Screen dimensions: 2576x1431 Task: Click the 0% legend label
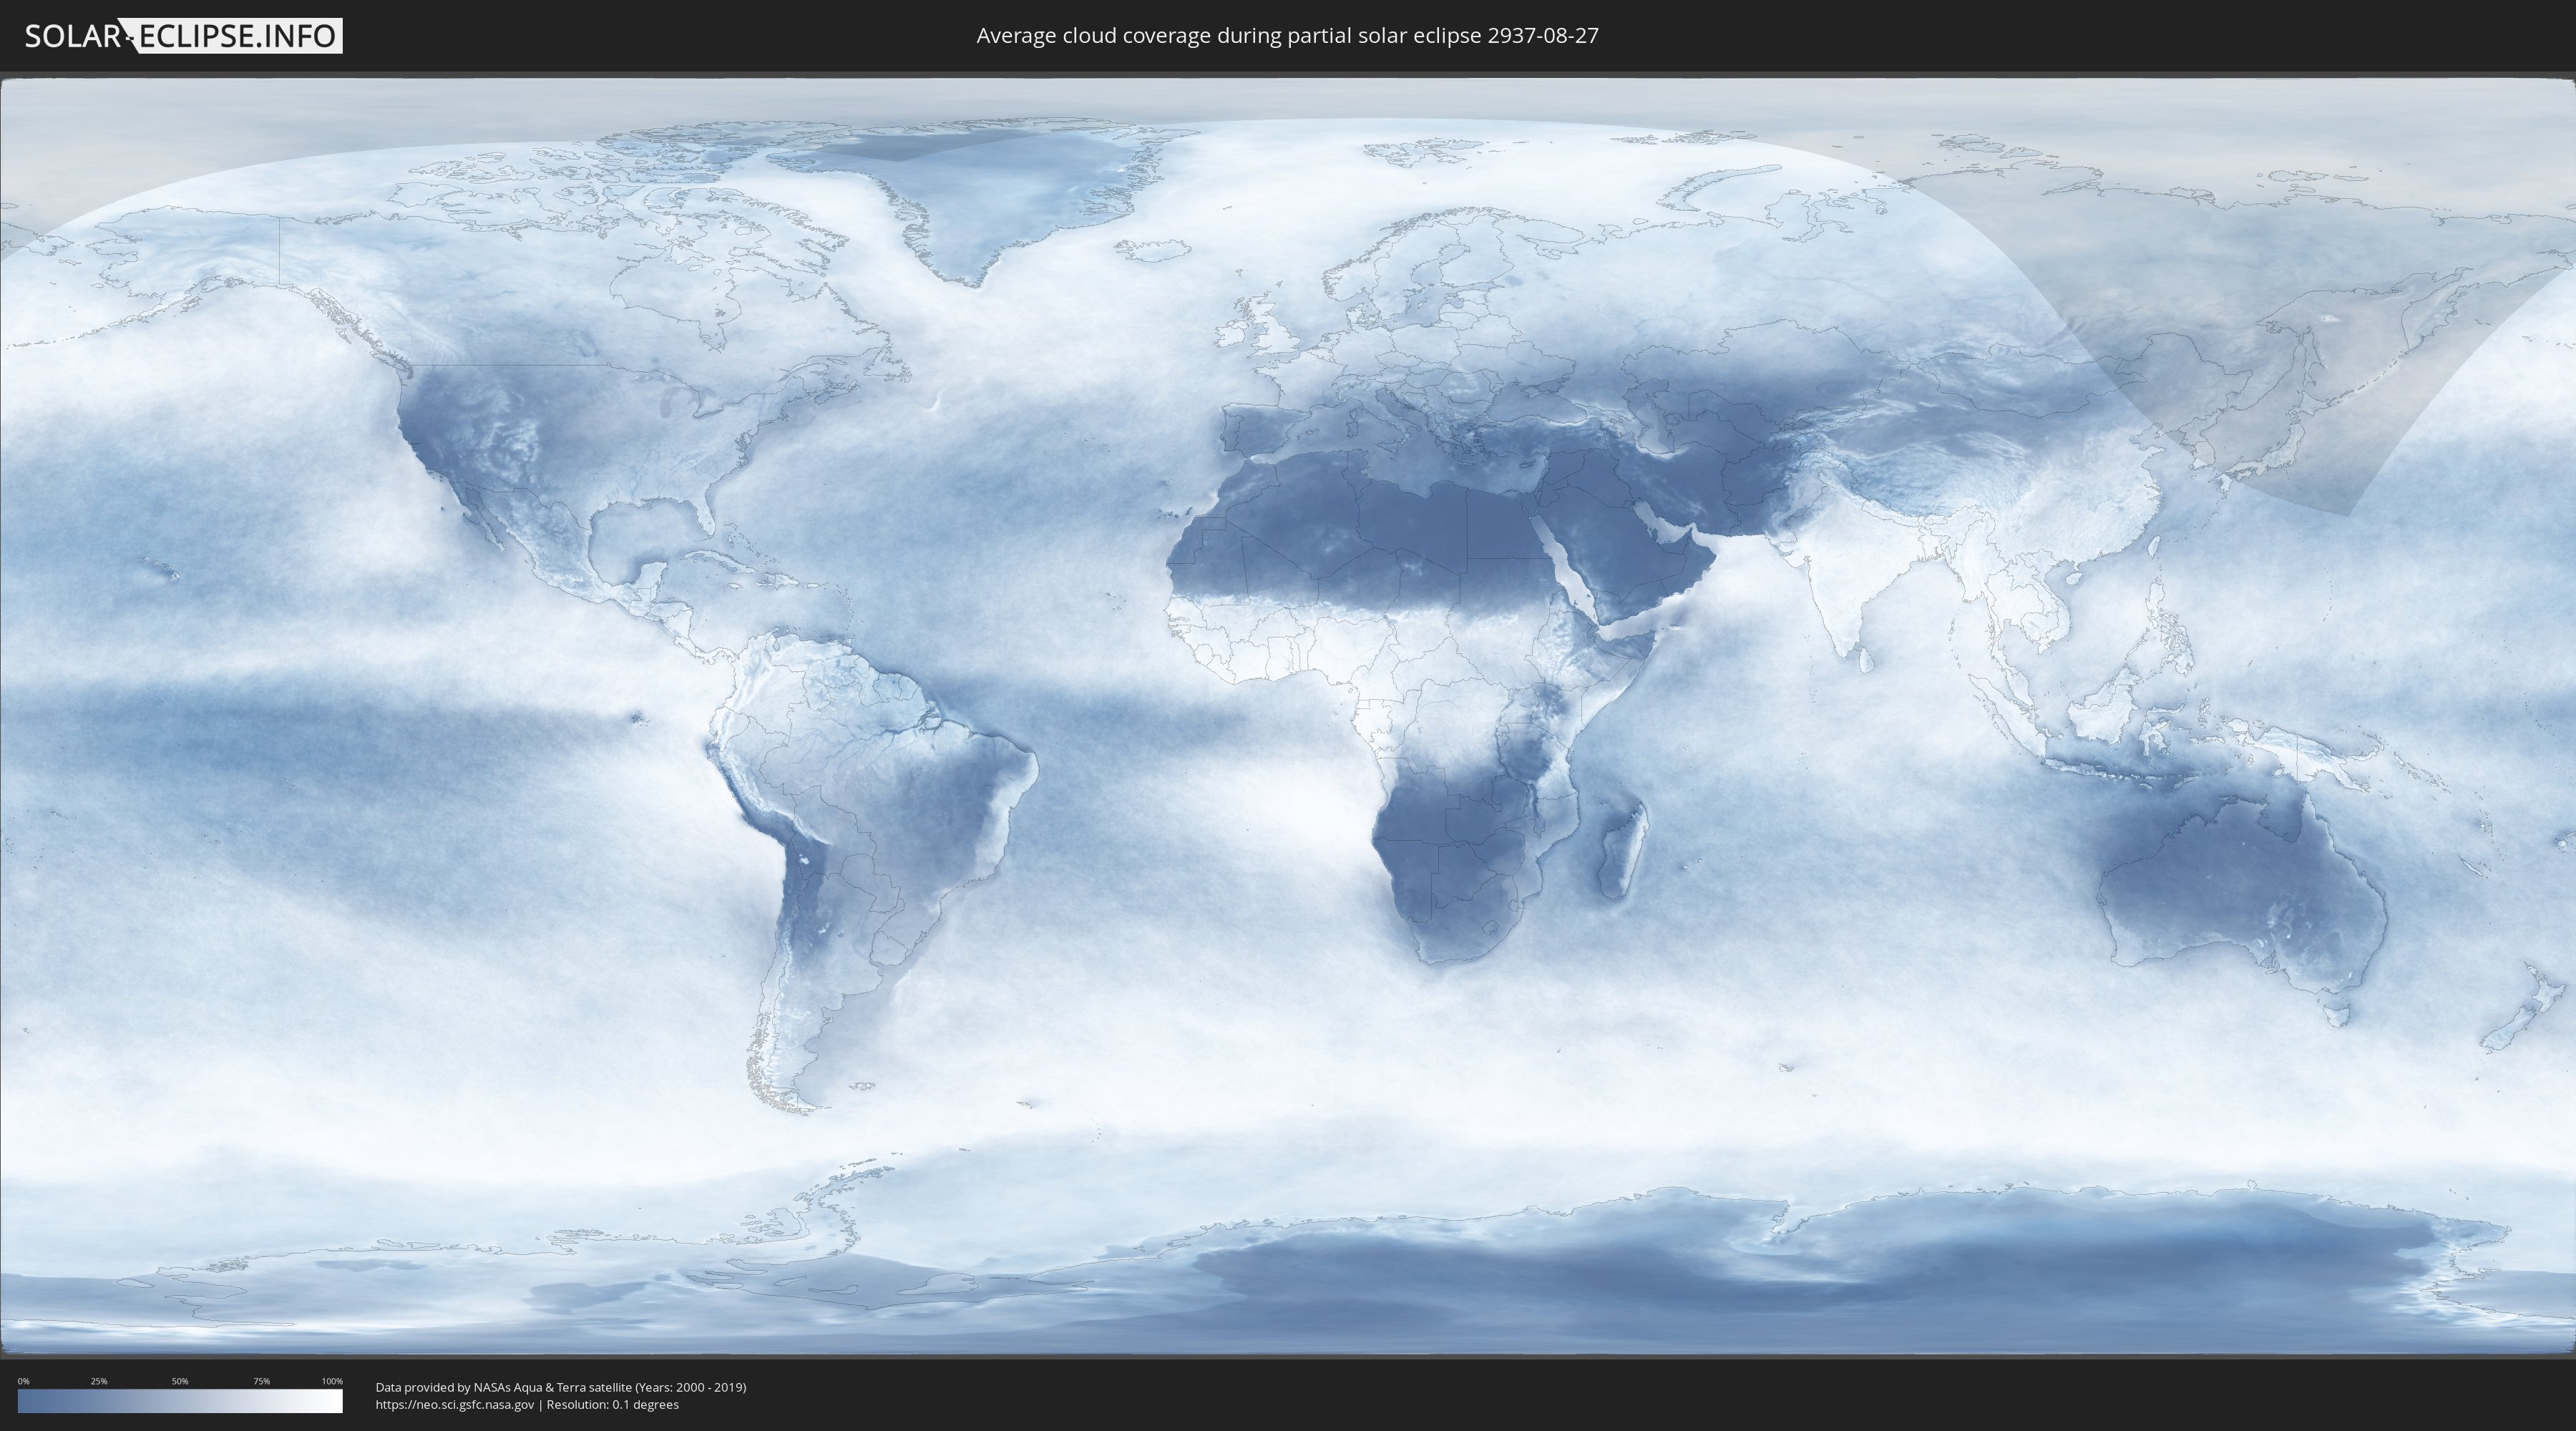[23, 1381]
